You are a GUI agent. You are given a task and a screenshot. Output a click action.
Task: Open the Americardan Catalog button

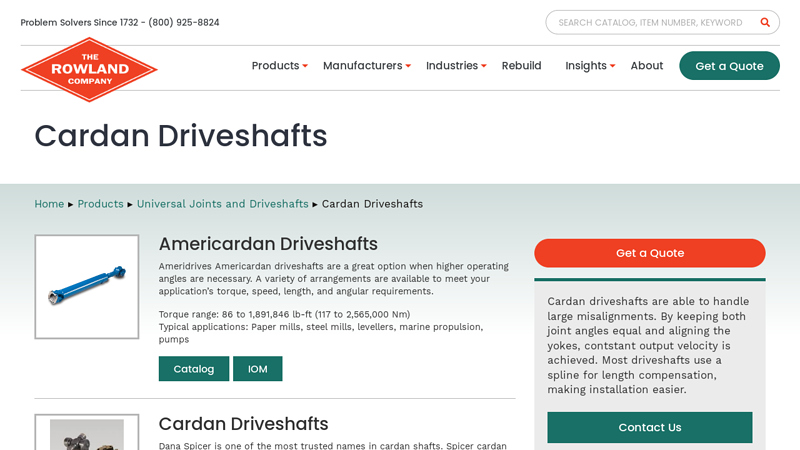[194, 369]
